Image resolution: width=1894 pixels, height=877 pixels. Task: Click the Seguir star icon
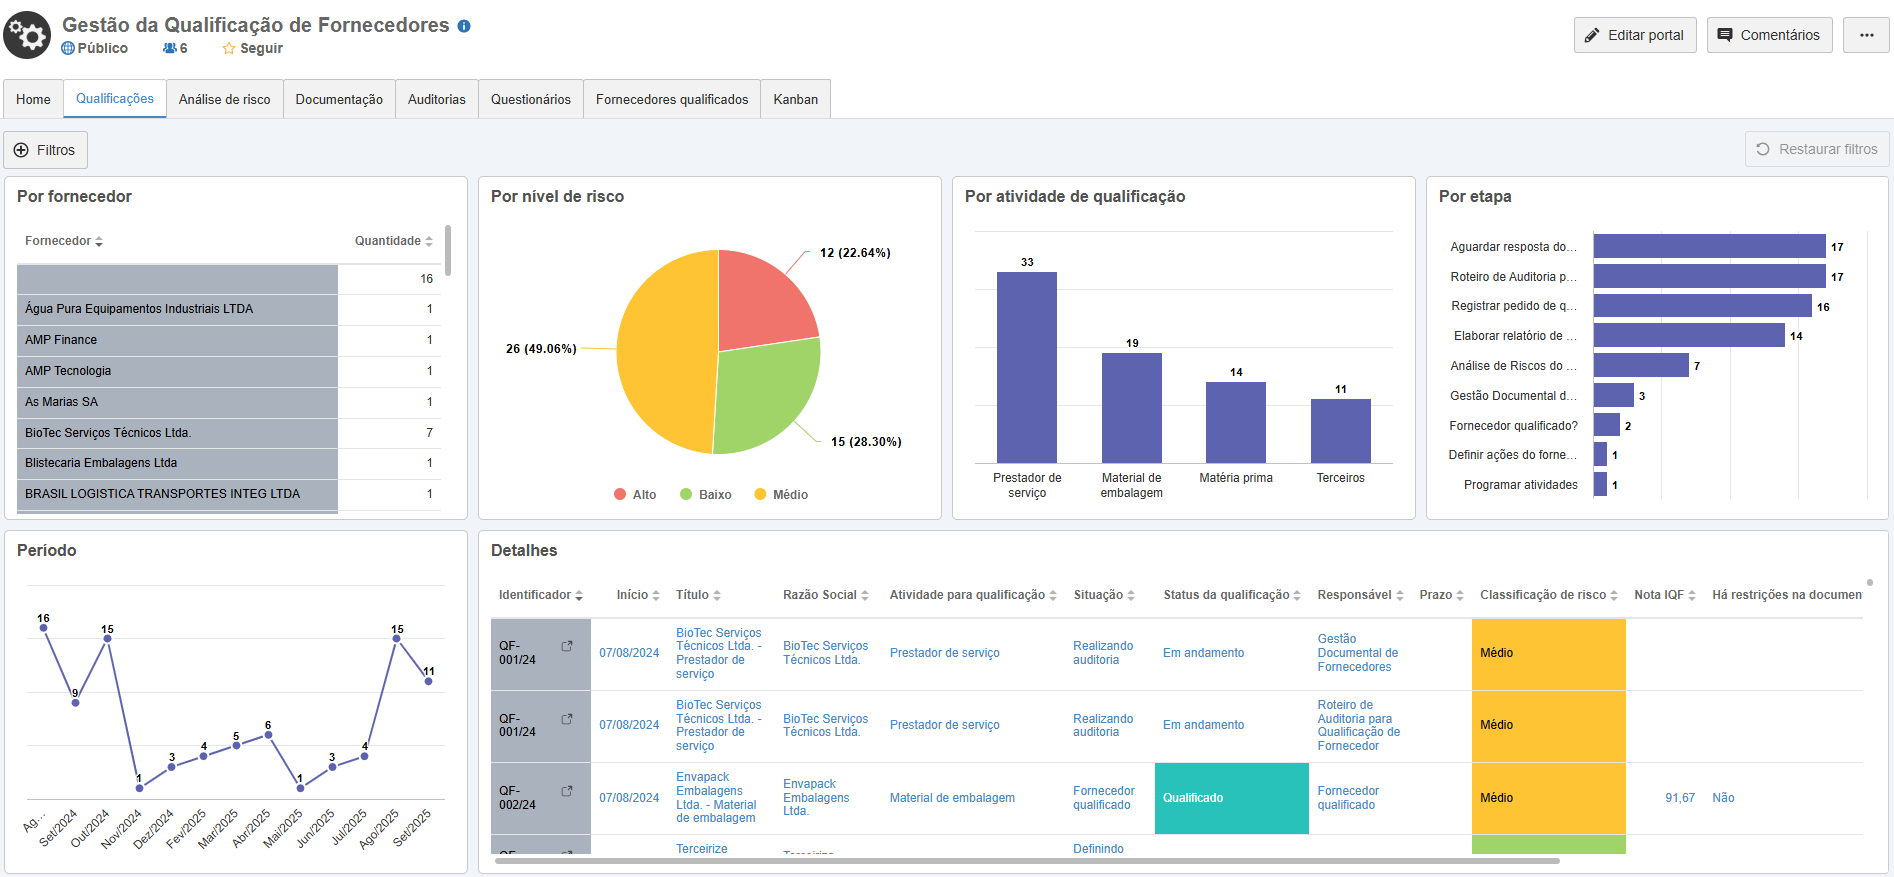(x=229, y=49)
